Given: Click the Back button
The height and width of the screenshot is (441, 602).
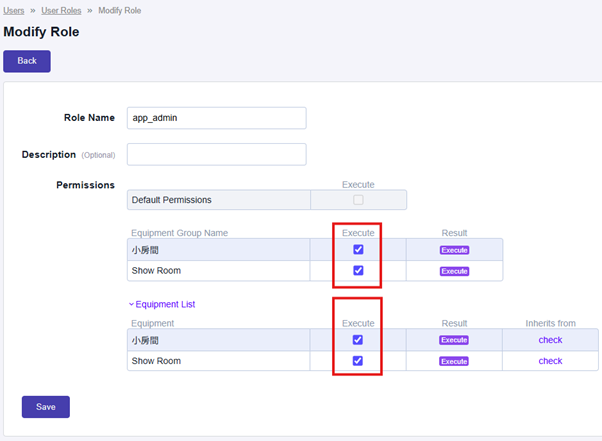Looking at the screenshot, I should [27, 61].
